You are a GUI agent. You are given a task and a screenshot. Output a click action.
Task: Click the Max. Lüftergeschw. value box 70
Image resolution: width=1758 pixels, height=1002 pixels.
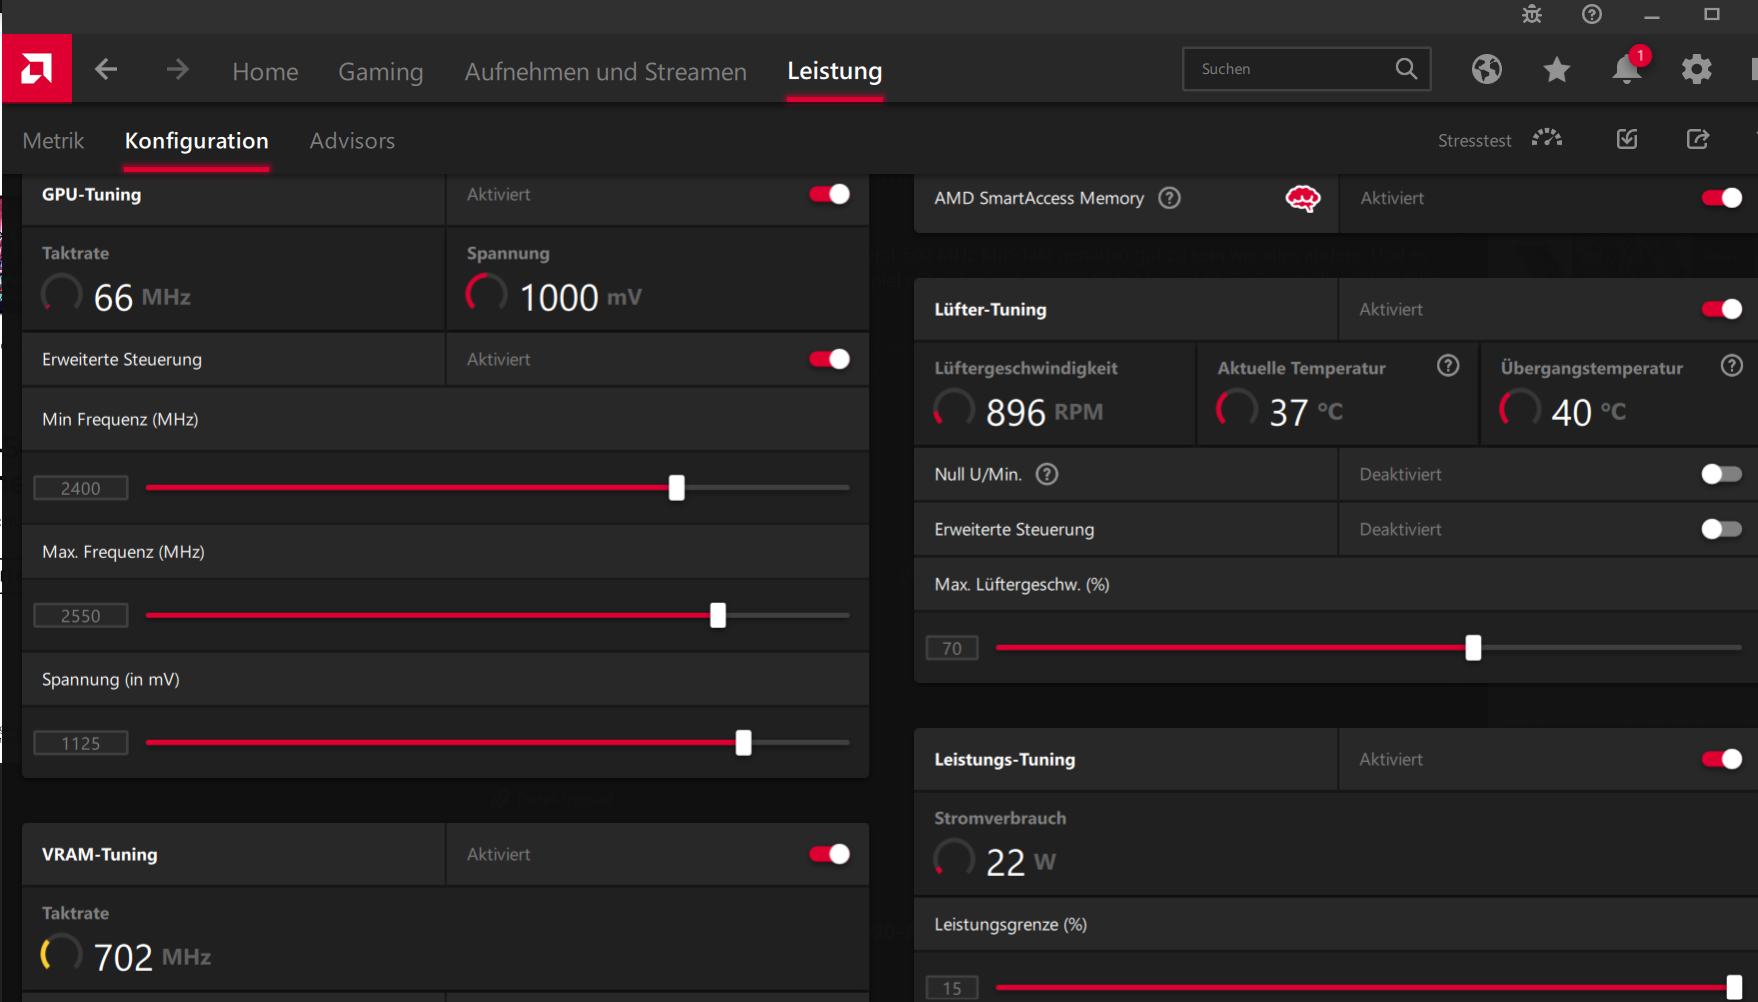point(952,648)
